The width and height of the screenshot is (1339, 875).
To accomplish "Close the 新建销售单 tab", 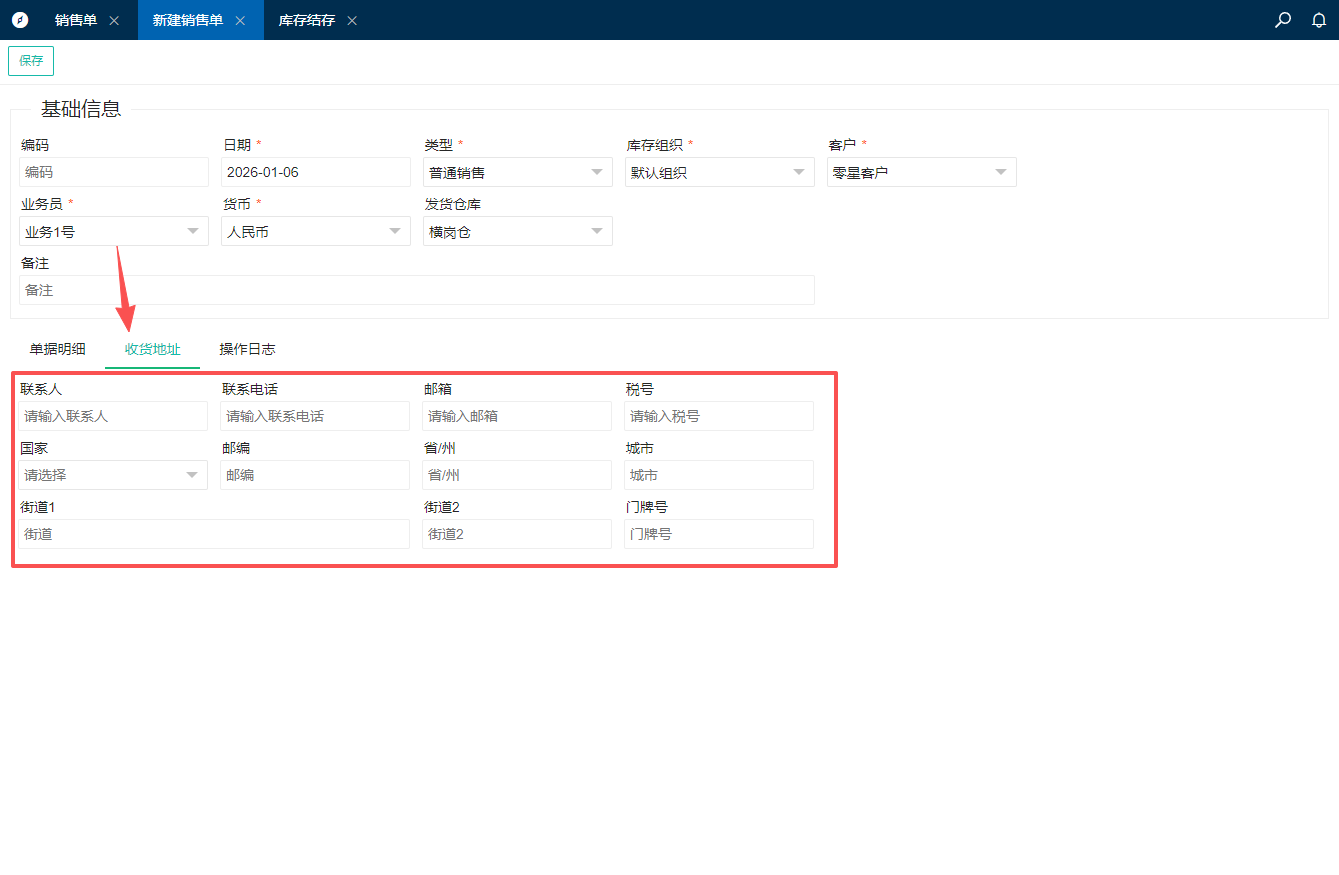I will 240,21.
